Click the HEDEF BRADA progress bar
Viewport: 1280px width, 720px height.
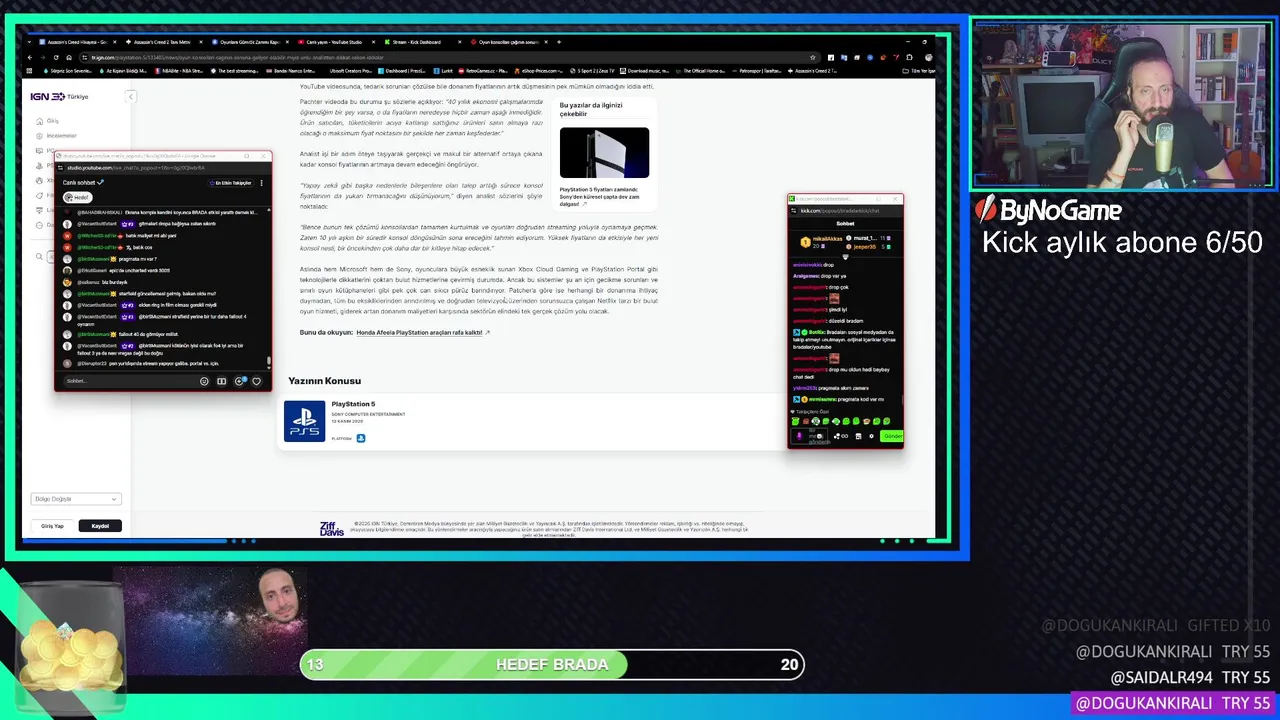(552, 664)
